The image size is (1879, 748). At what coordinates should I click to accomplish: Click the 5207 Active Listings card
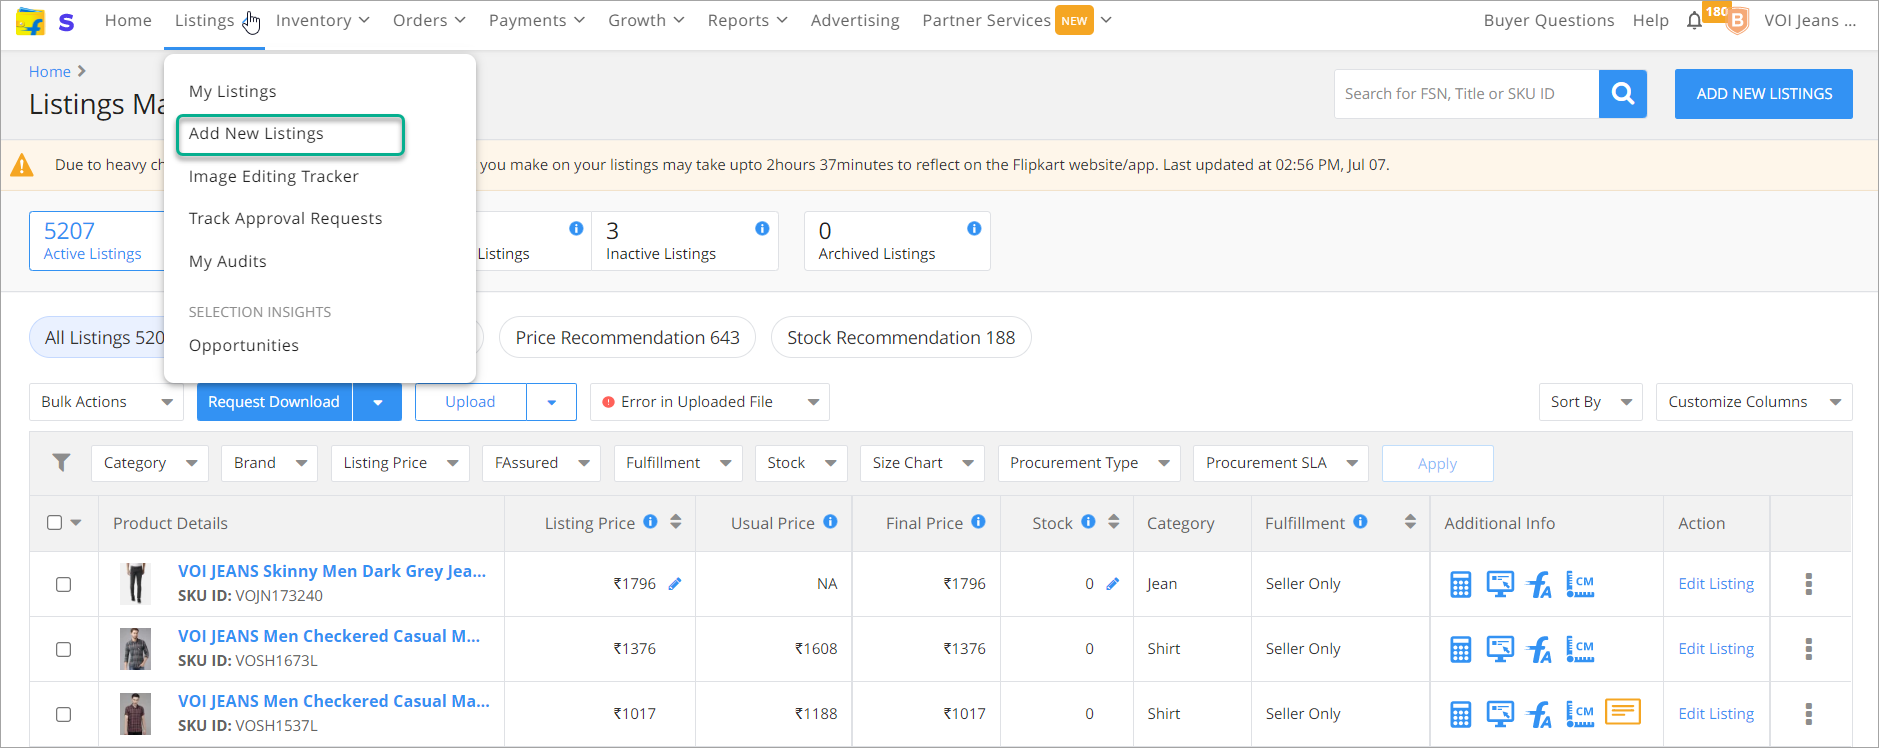[97, 241]
